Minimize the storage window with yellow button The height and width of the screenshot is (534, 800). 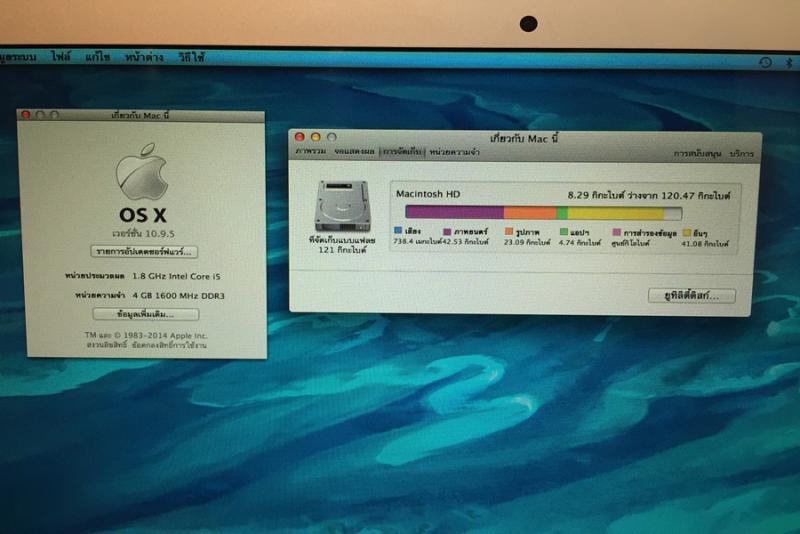[316, 137]
